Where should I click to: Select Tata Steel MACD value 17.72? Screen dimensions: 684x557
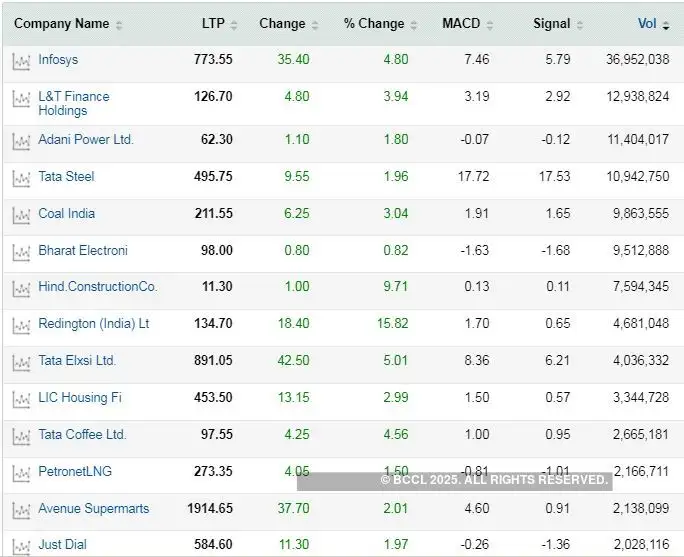coord(474,177)
